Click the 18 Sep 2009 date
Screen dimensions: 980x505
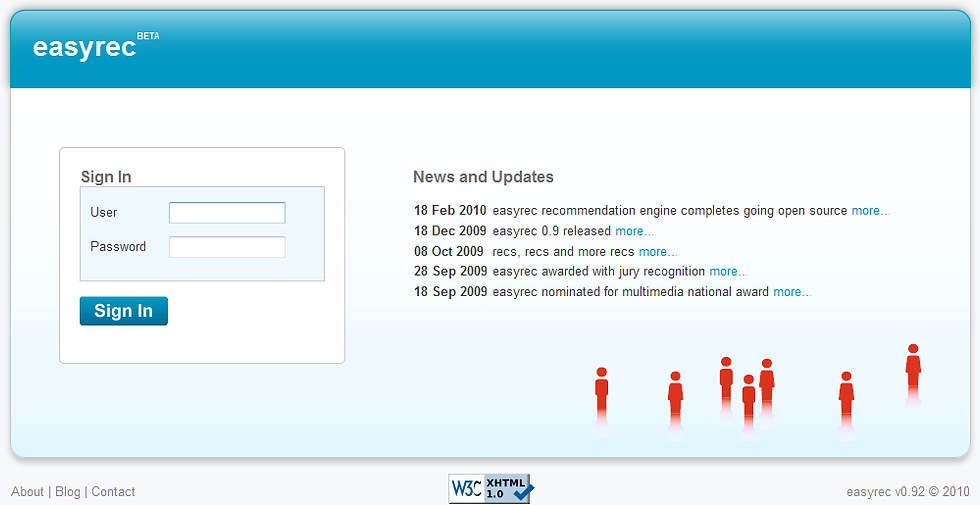pos(451,291)
